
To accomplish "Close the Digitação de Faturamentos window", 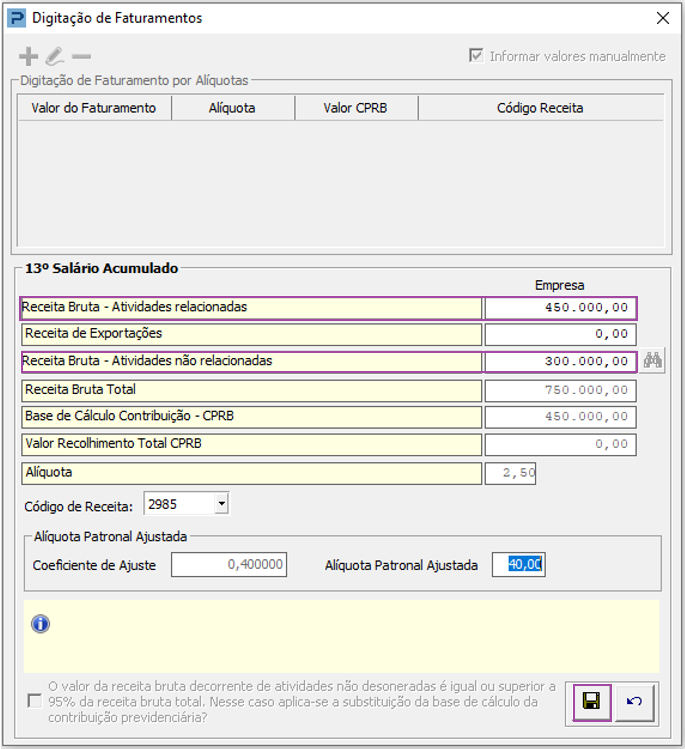I will pos(662,18).
